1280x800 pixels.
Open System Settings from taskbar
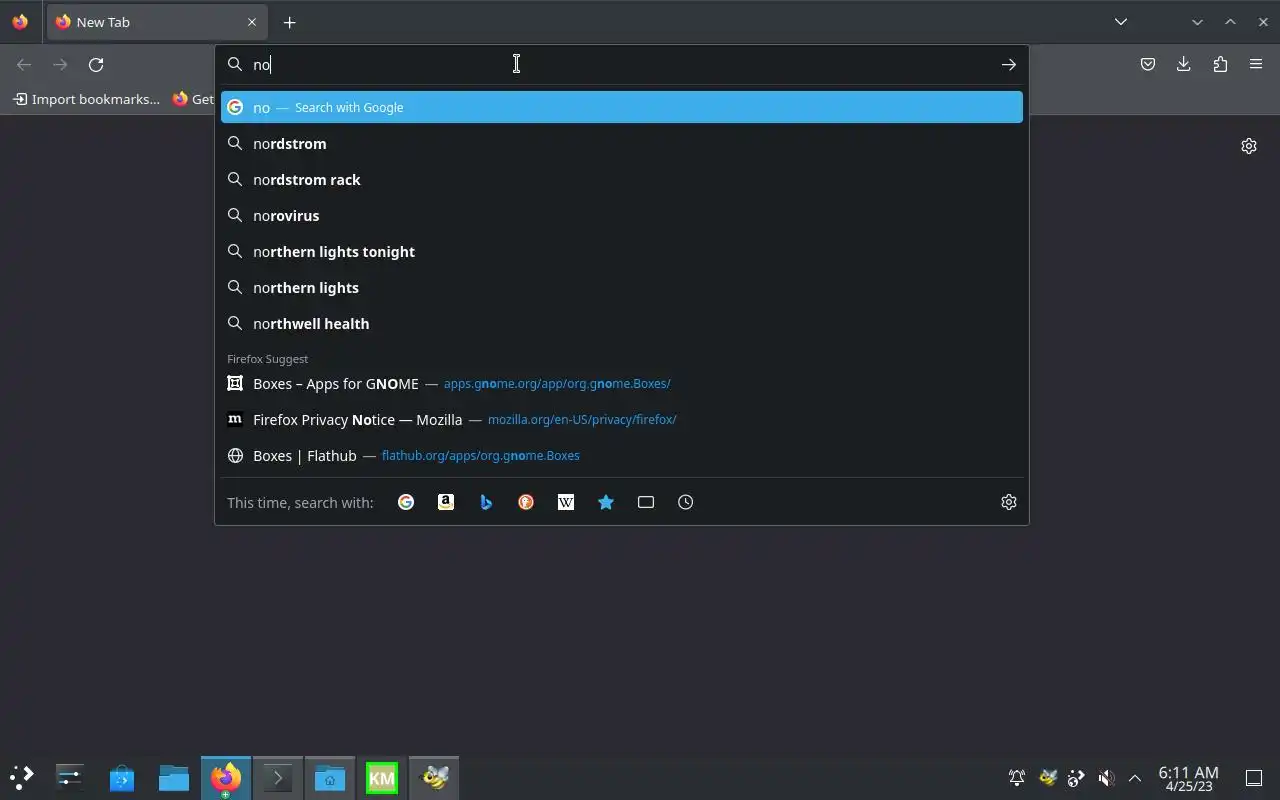coord(70,777)
